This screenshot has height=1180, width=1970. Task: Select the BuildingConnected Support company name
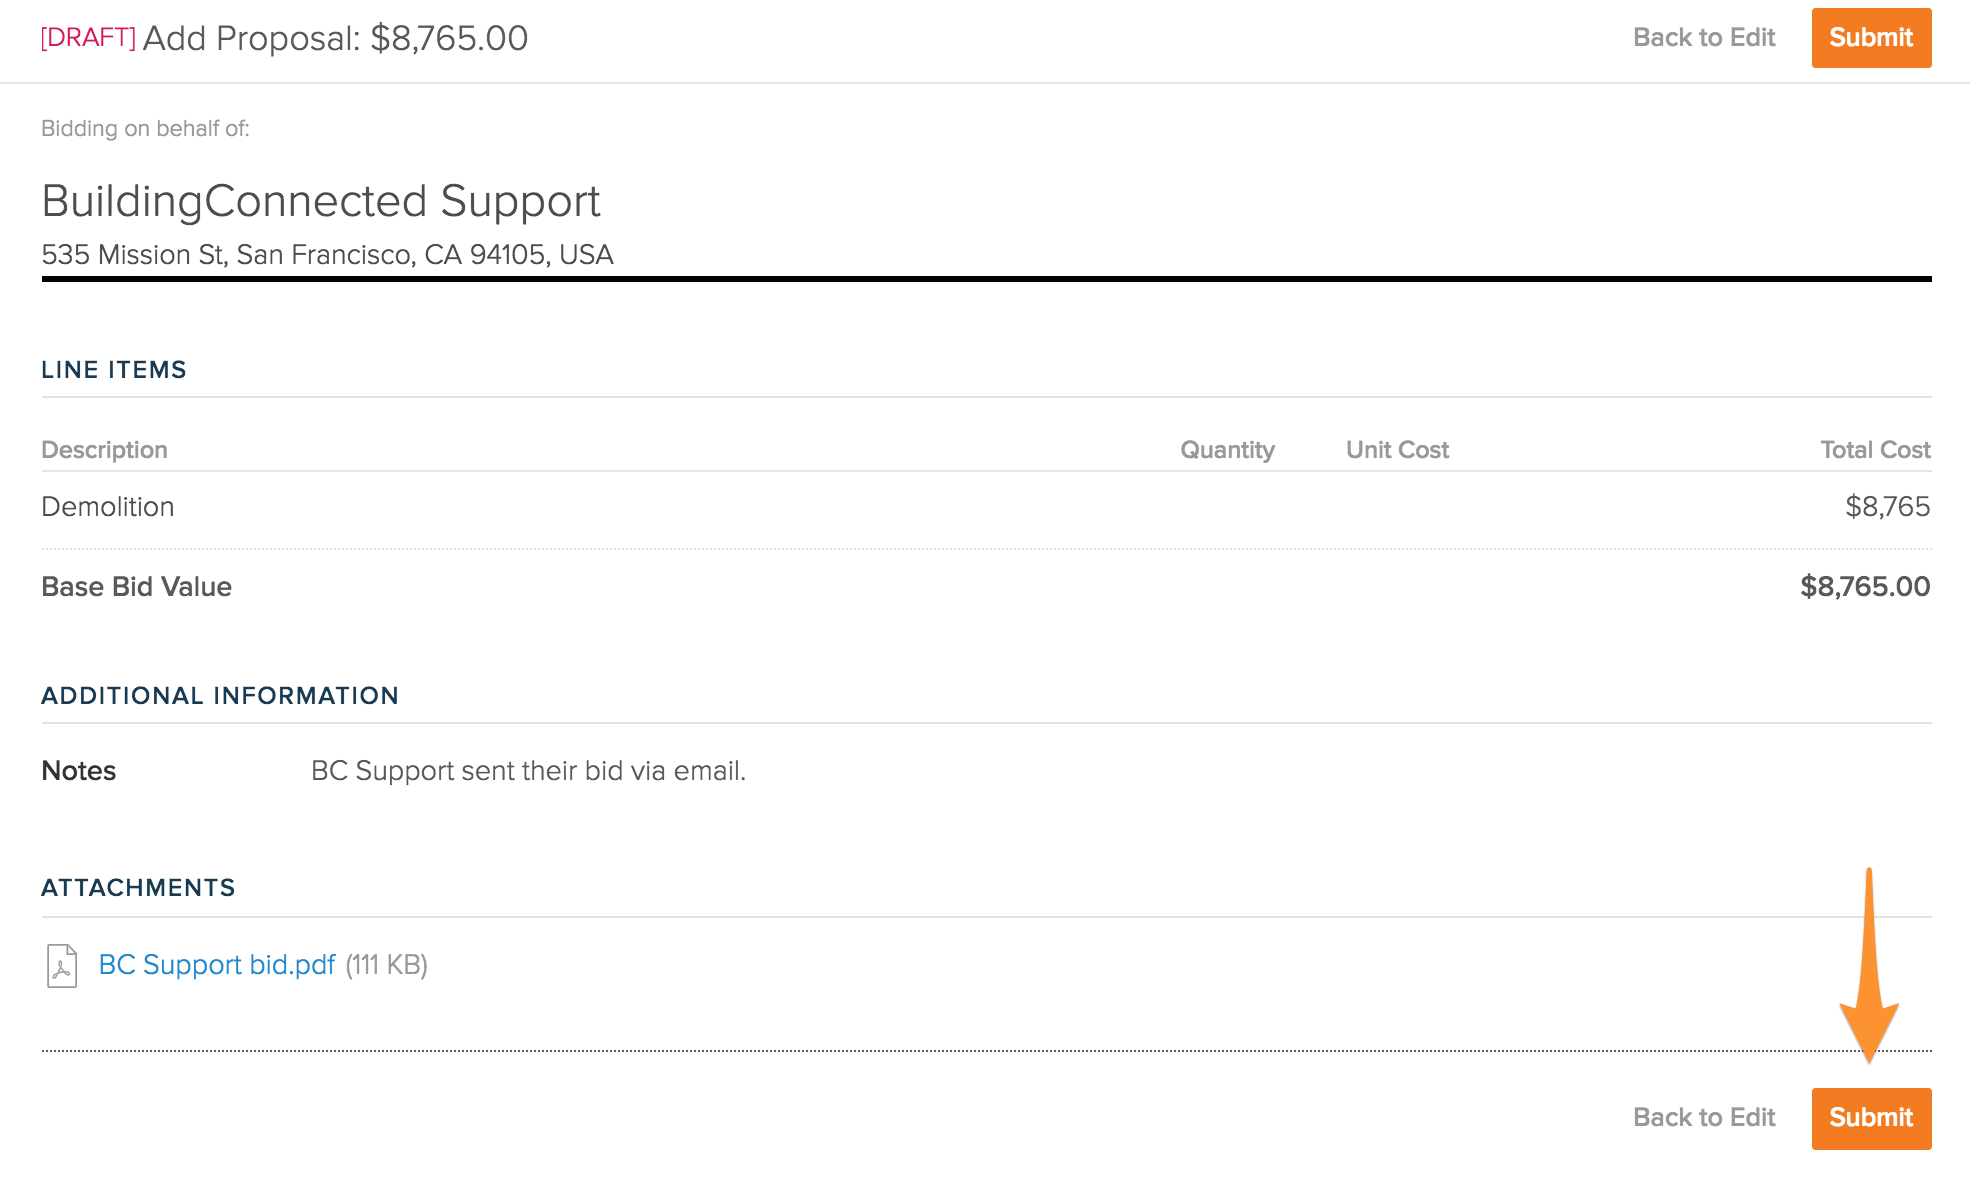[320, 201]
